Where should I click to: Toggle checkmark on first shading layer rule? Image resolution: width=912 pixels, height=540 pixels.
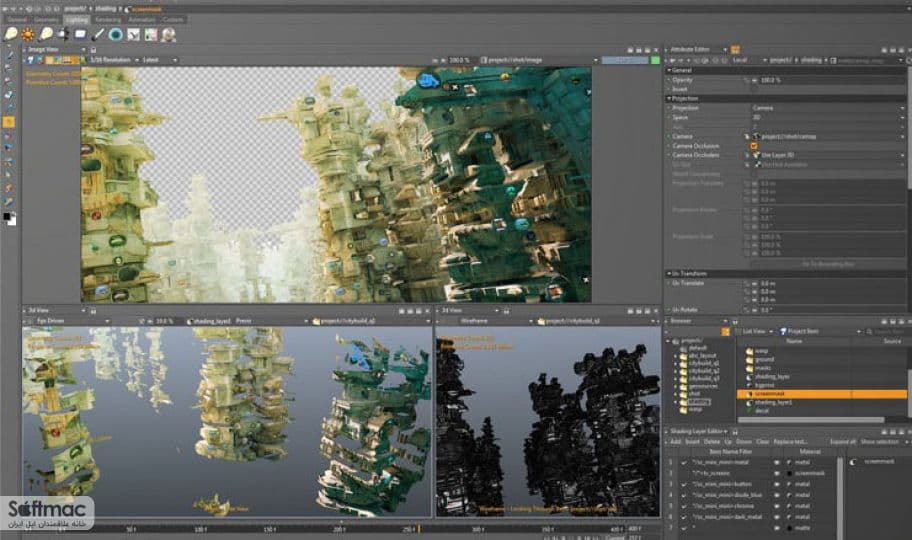(684, 463)
